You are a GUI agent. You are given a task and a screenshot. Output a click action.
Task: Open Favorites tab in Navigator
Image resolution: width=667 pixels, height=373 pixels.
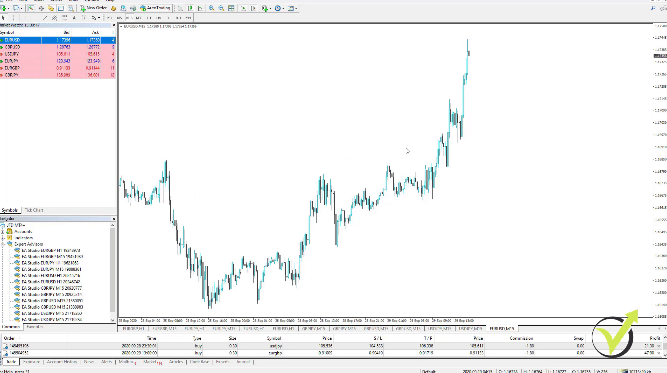[x=35, y=327]
